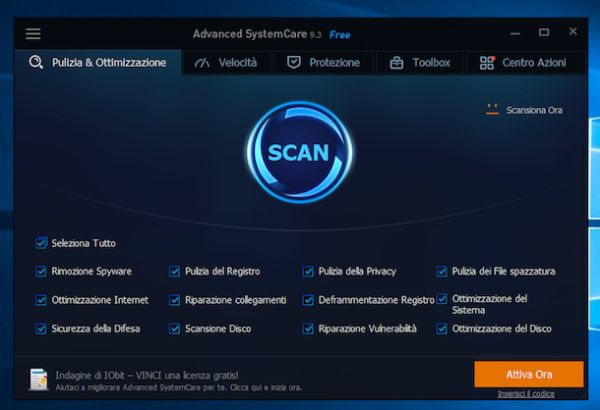Click the IObit survey notepad icon
The width and height of the screenshot is (600, 410).
[38, 378]
